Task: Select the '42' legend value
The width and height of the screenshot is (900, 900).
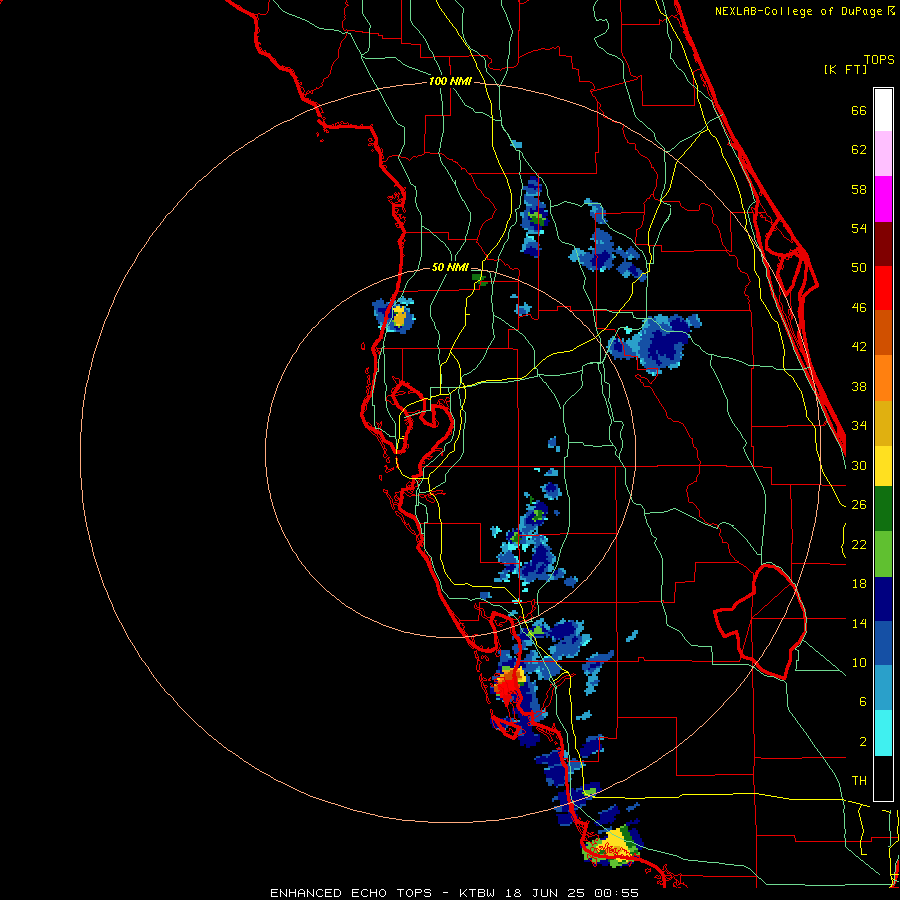Action: point(859,347)
